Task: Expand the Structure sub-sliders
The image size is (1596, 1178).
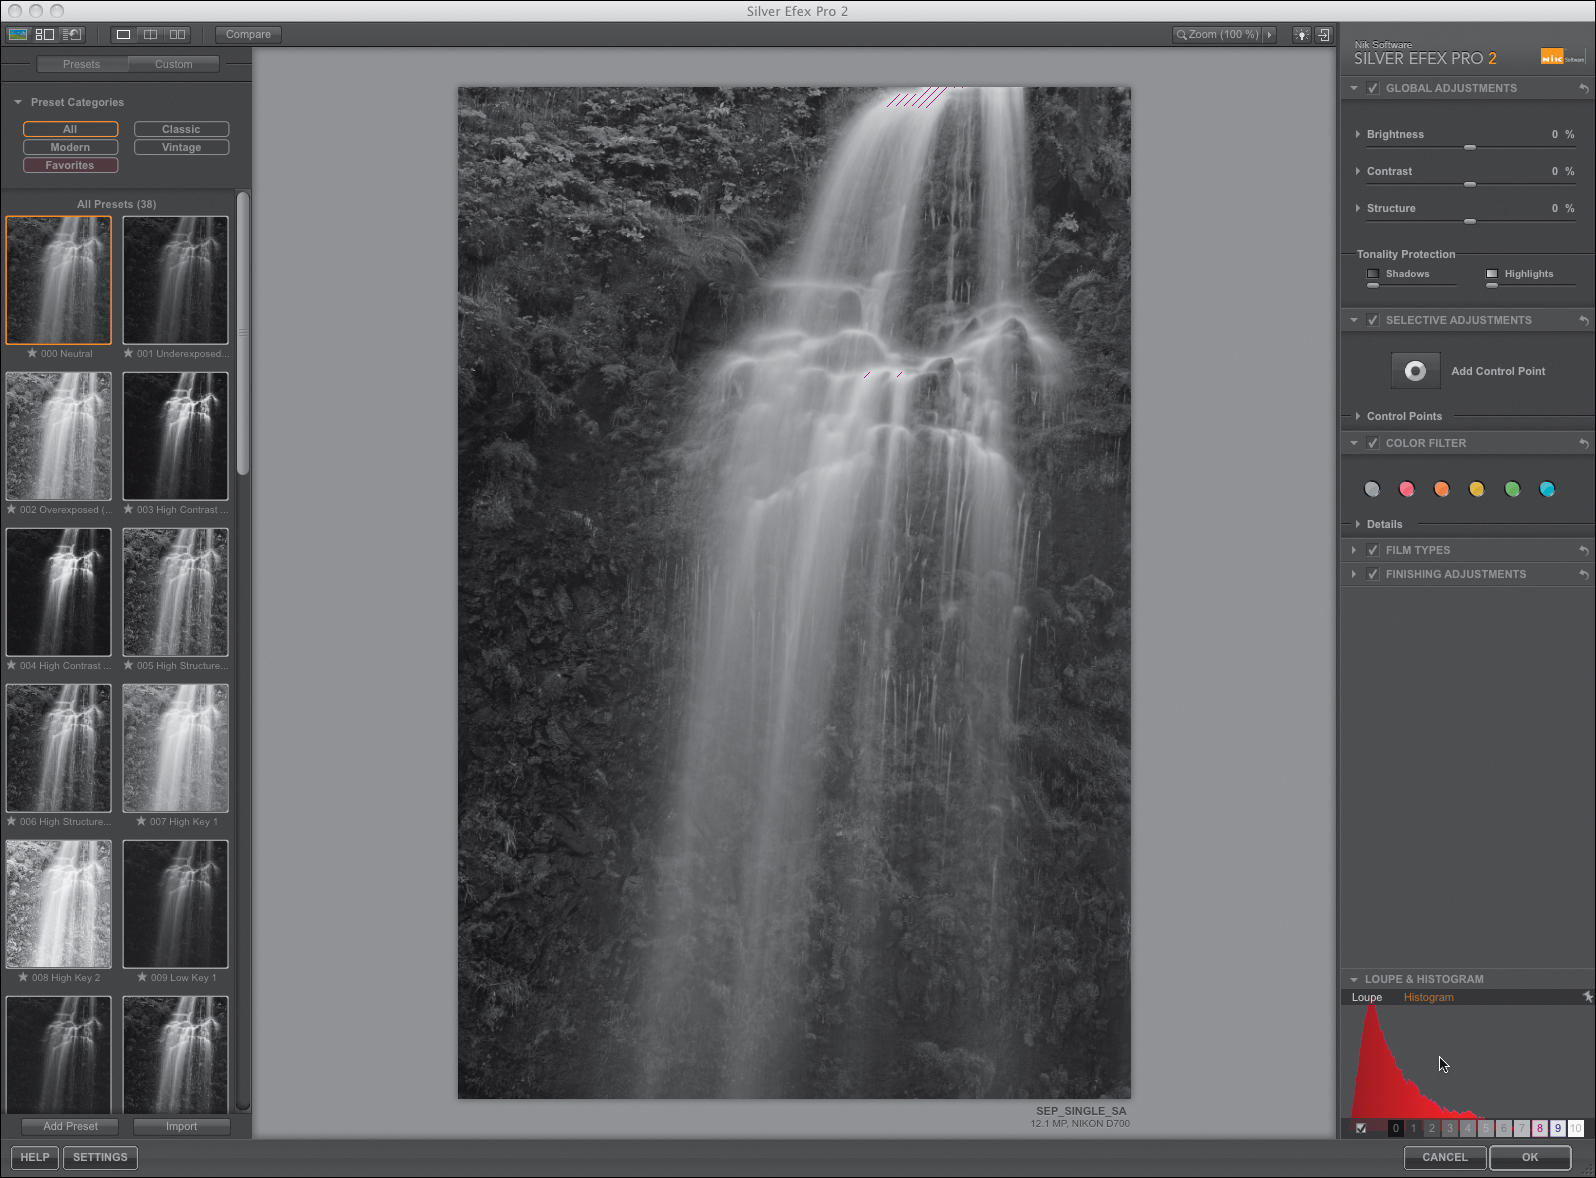Action: point(1357,208)
